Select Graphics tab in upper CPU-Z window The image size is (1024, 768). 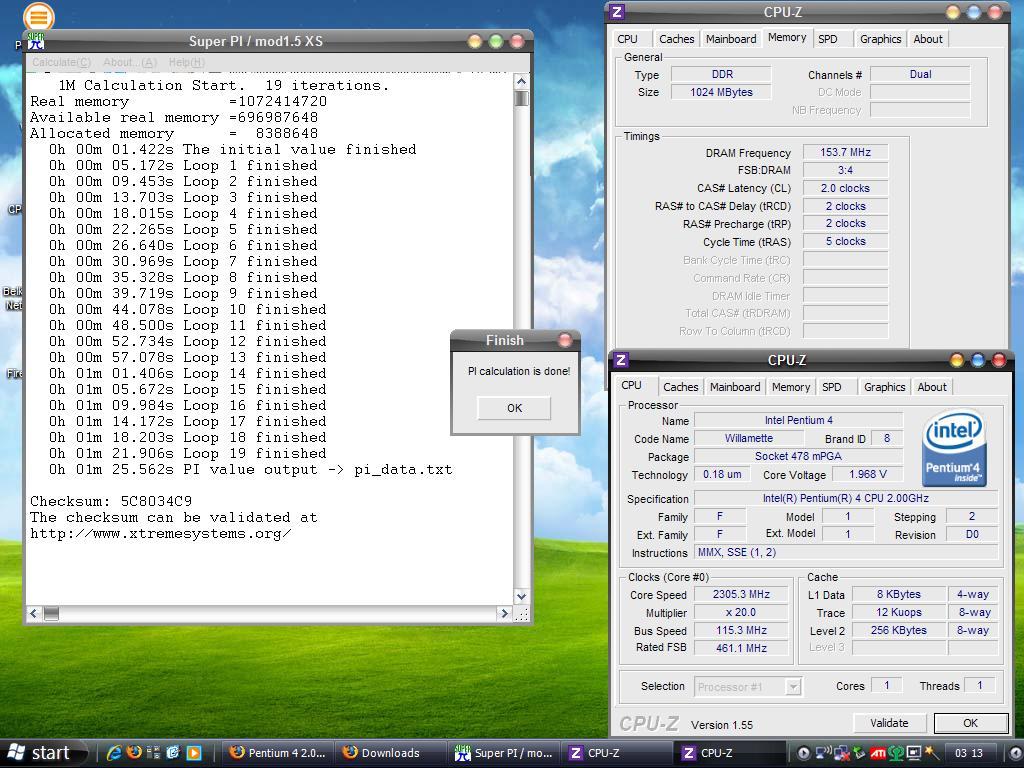coord(880,39)
